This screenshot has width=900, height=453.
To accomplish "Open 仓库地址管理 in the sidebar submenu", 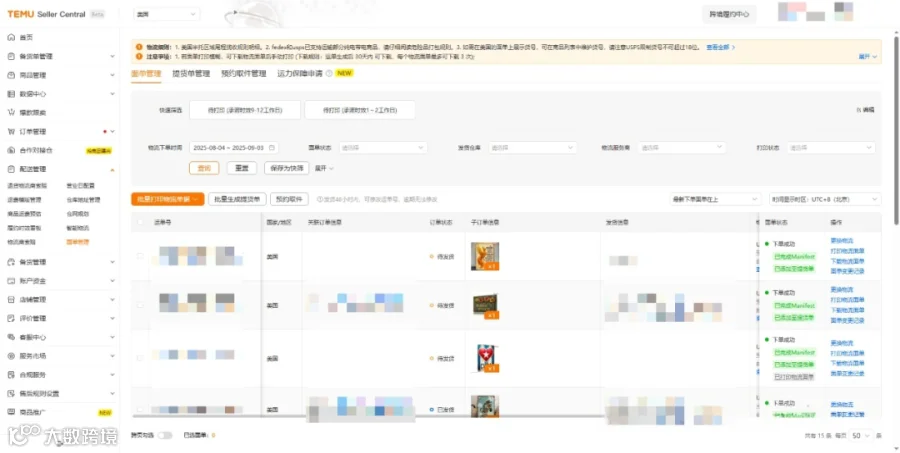I will pos(83,200).
